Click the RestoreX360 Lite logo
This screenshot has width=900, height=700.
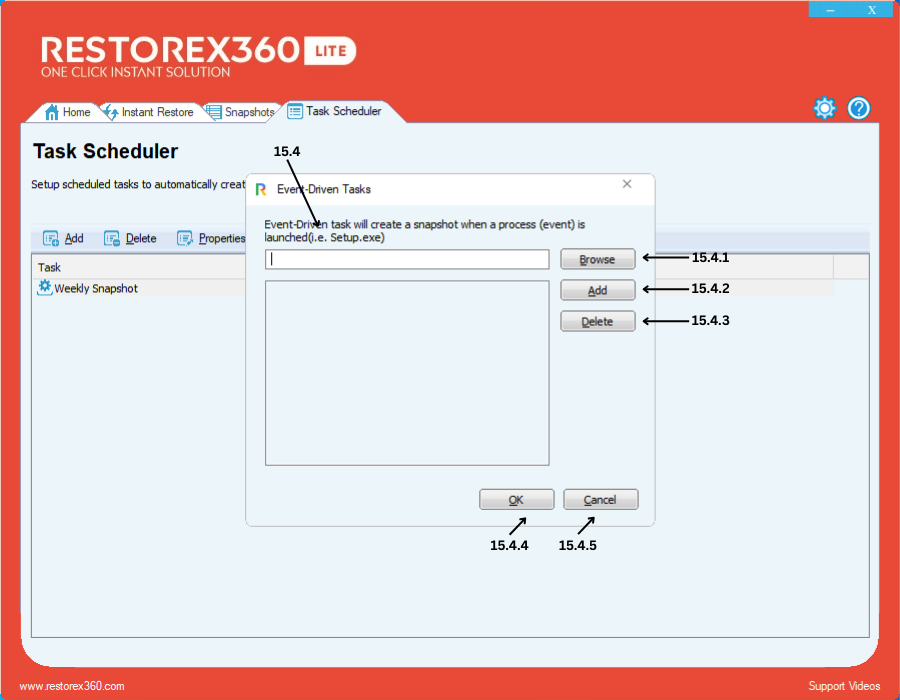click(198, 57)
